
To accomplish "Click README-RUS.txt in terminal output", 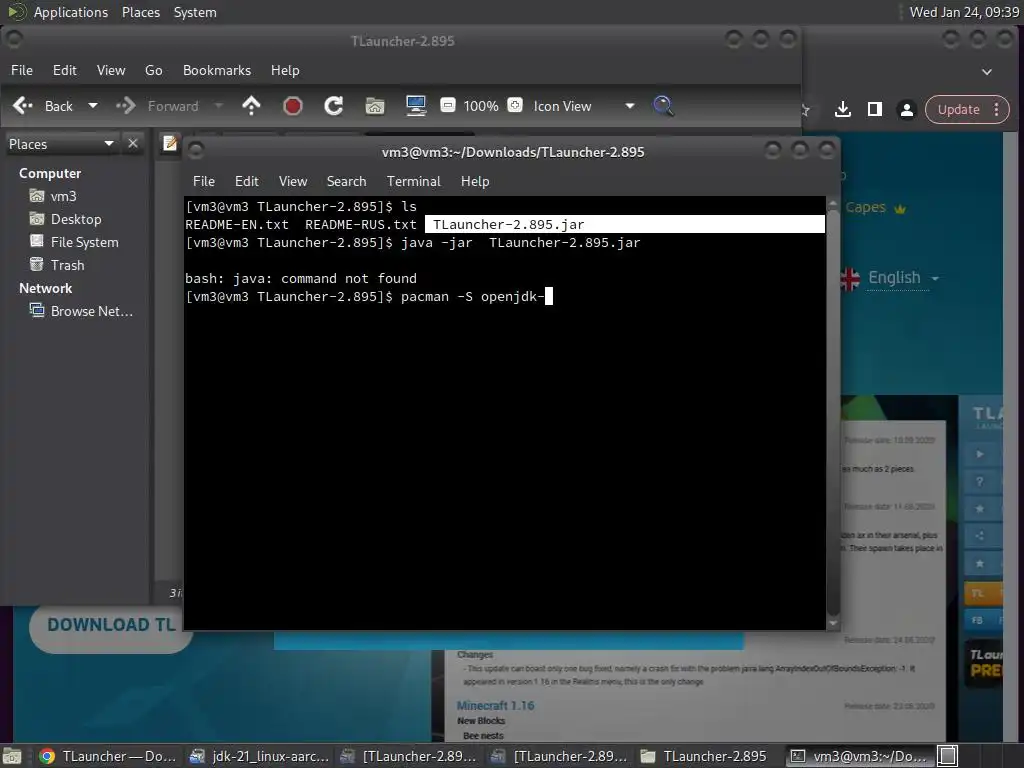I will 360,224.
